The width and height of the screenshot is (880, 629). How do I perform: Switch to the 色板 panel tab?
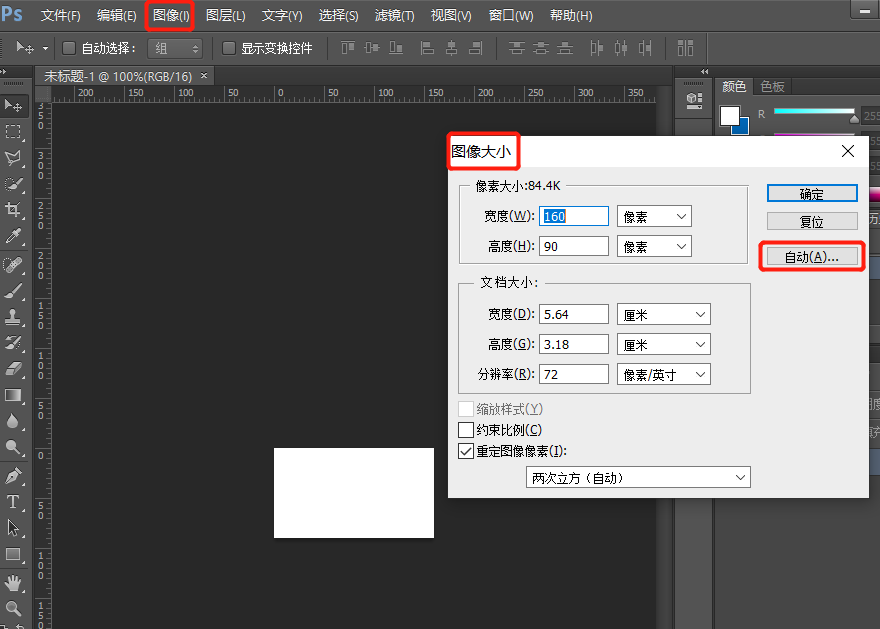[x=772, y=86]
